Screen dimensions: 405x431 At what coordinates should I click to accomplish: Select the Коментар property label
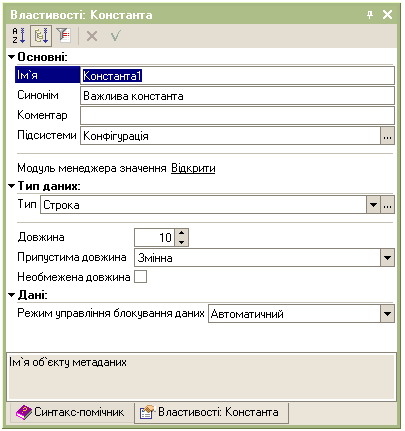pyautogui.click(x=42, y=115)
